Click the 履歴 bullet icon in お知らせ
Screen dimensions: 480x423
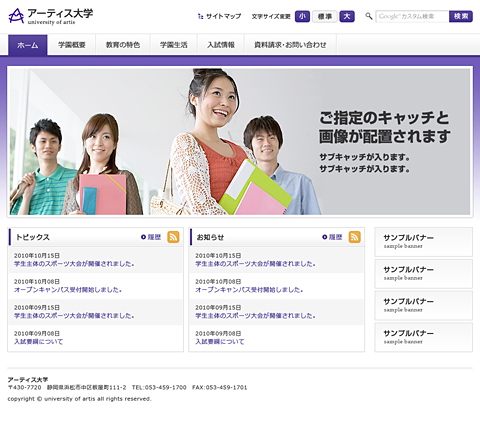pyautogui.click(x=324, y=237)
